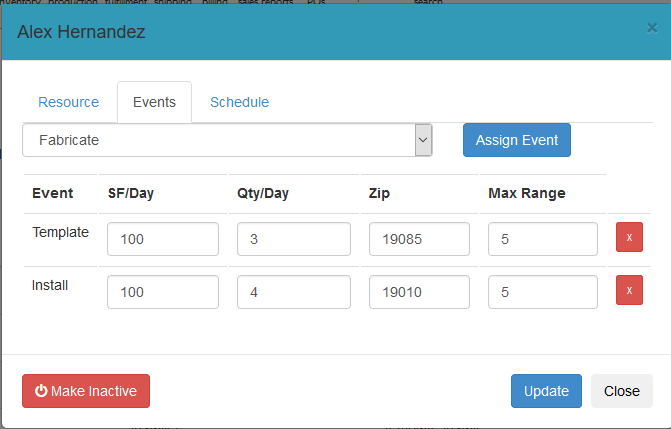The width and height of the screenshot is (671, 429).
Task: Edit the Install SF/Day field
Action: click(162, 292)
